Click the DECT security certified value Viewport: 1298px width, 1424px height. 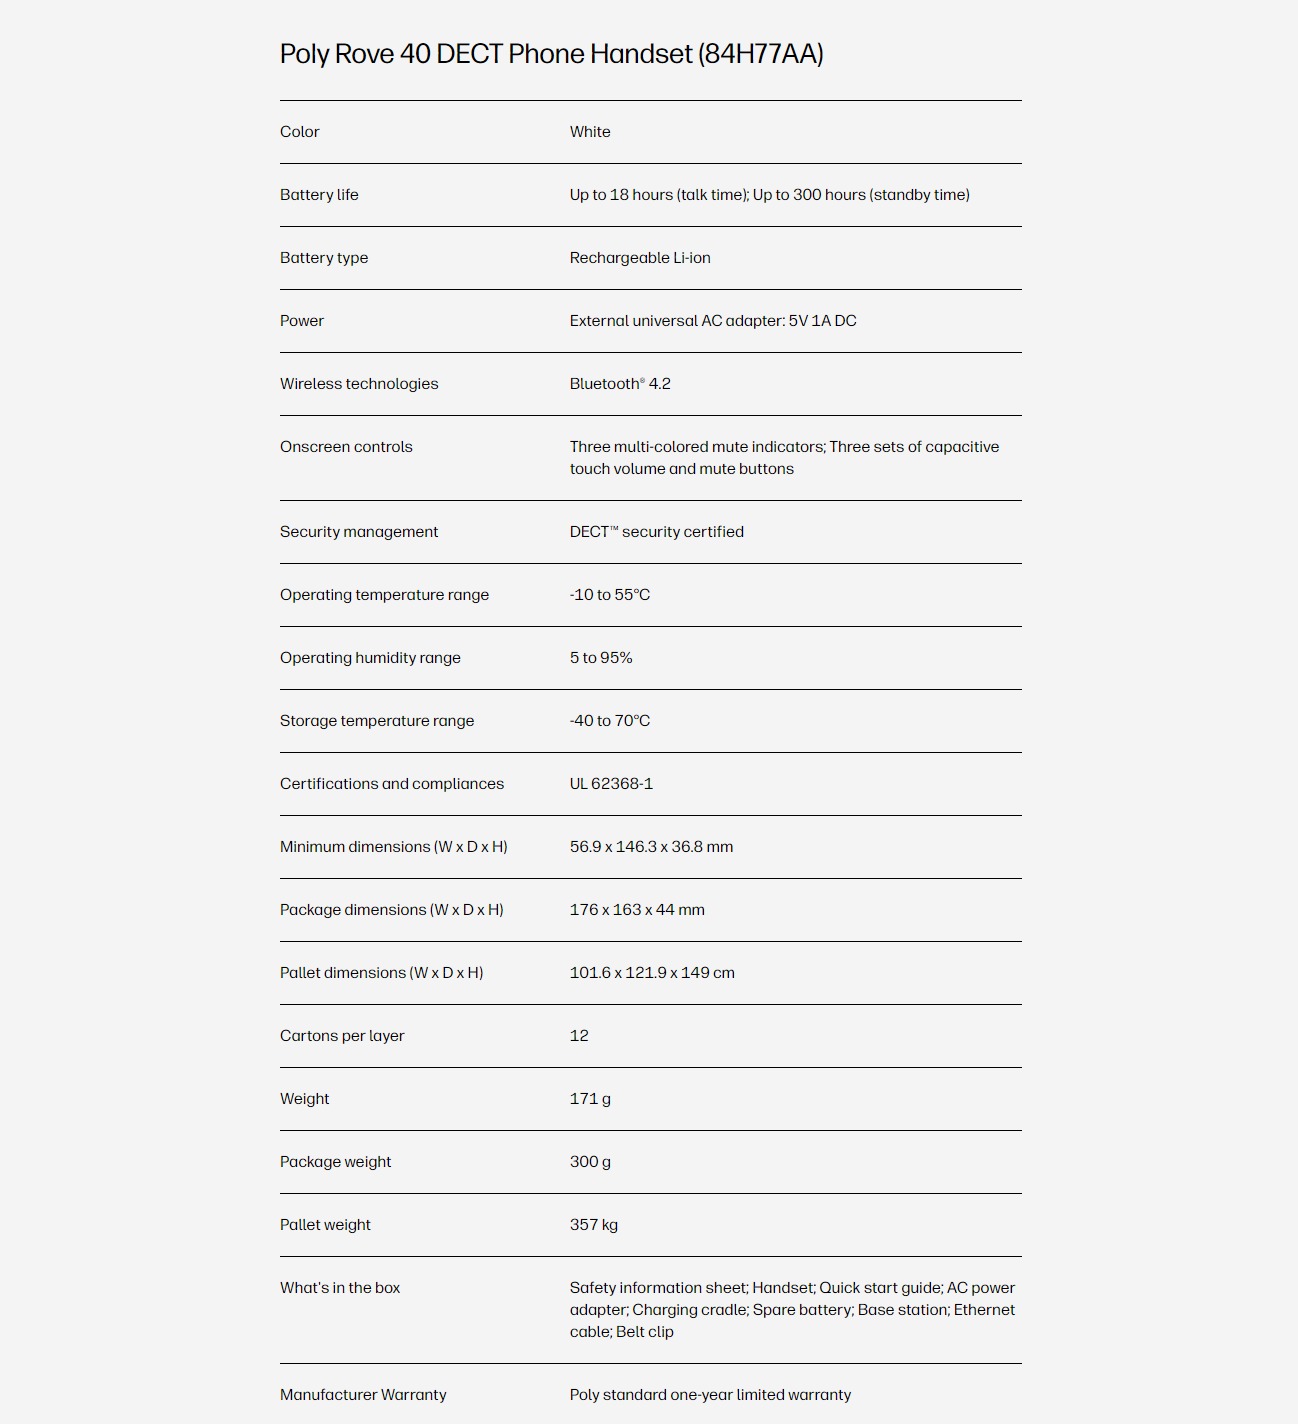tap(657, 532)
